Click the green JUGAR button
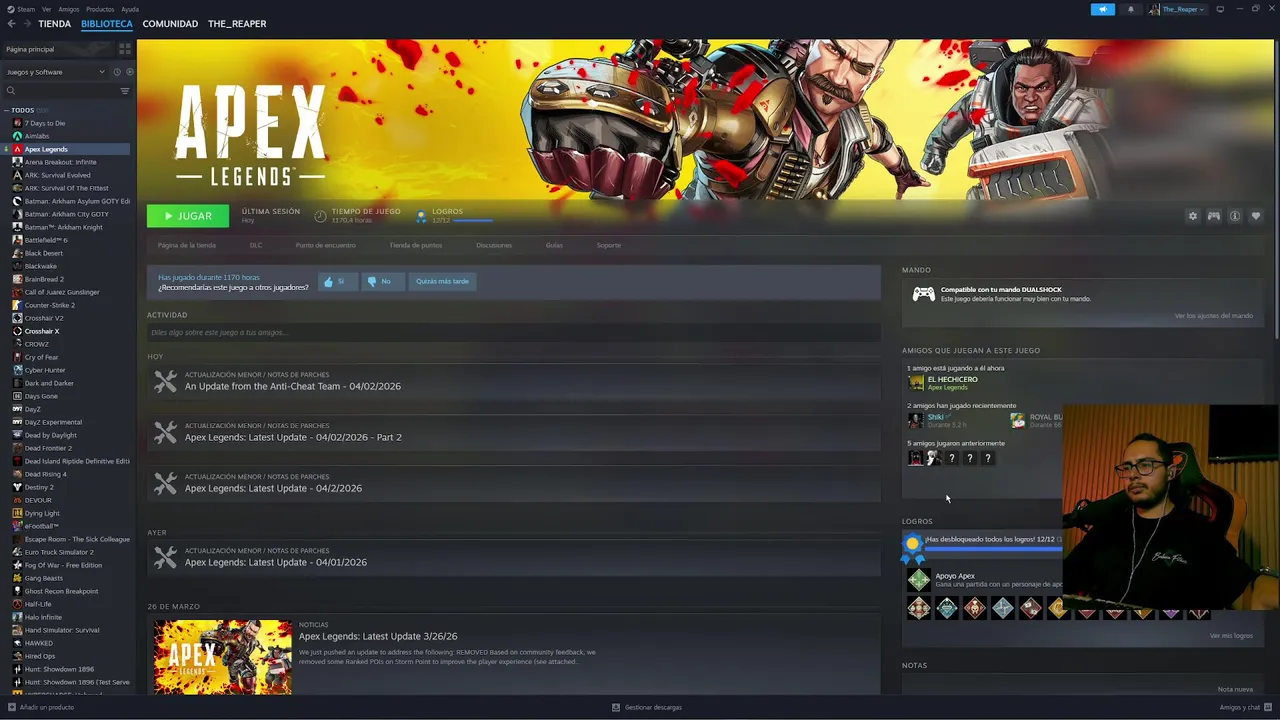1280x720 pixels. click(x=188, y=216)
